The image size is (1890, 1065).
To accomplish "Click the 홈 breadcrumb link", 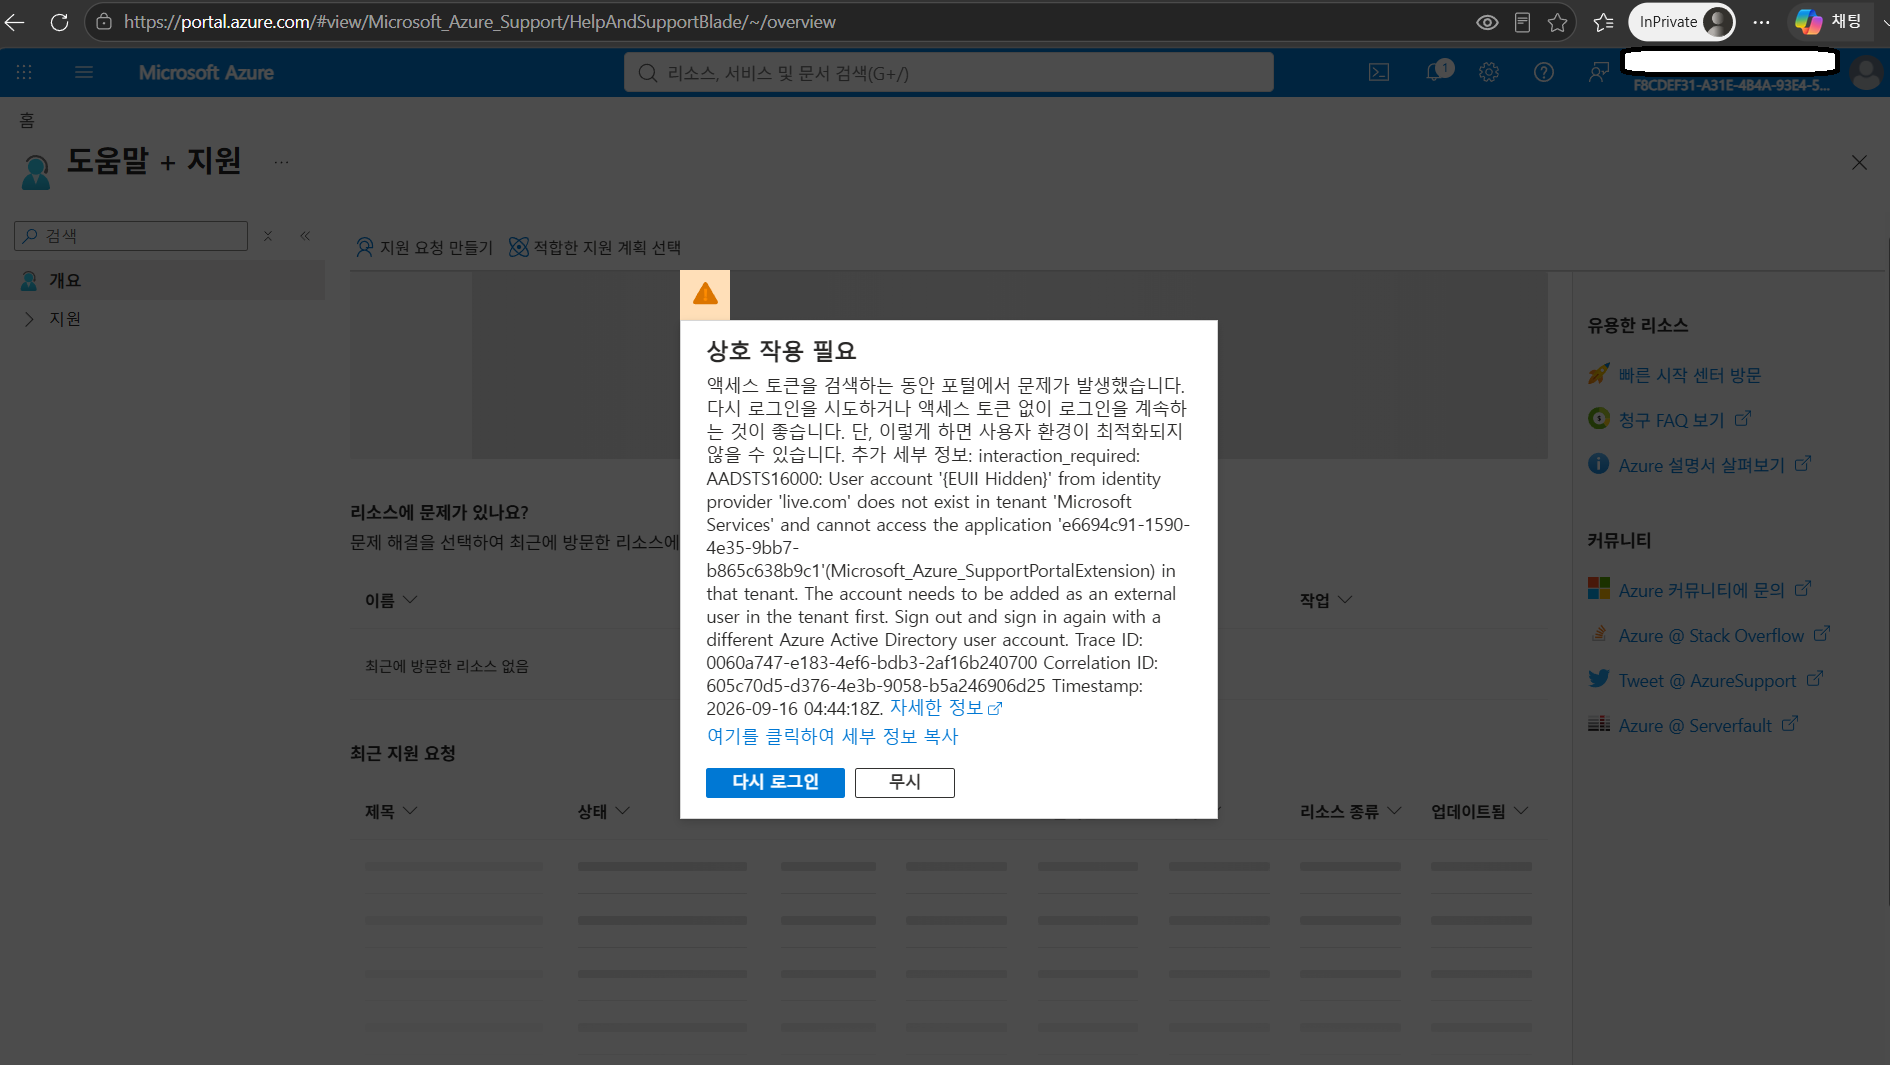I will (27, 121).
